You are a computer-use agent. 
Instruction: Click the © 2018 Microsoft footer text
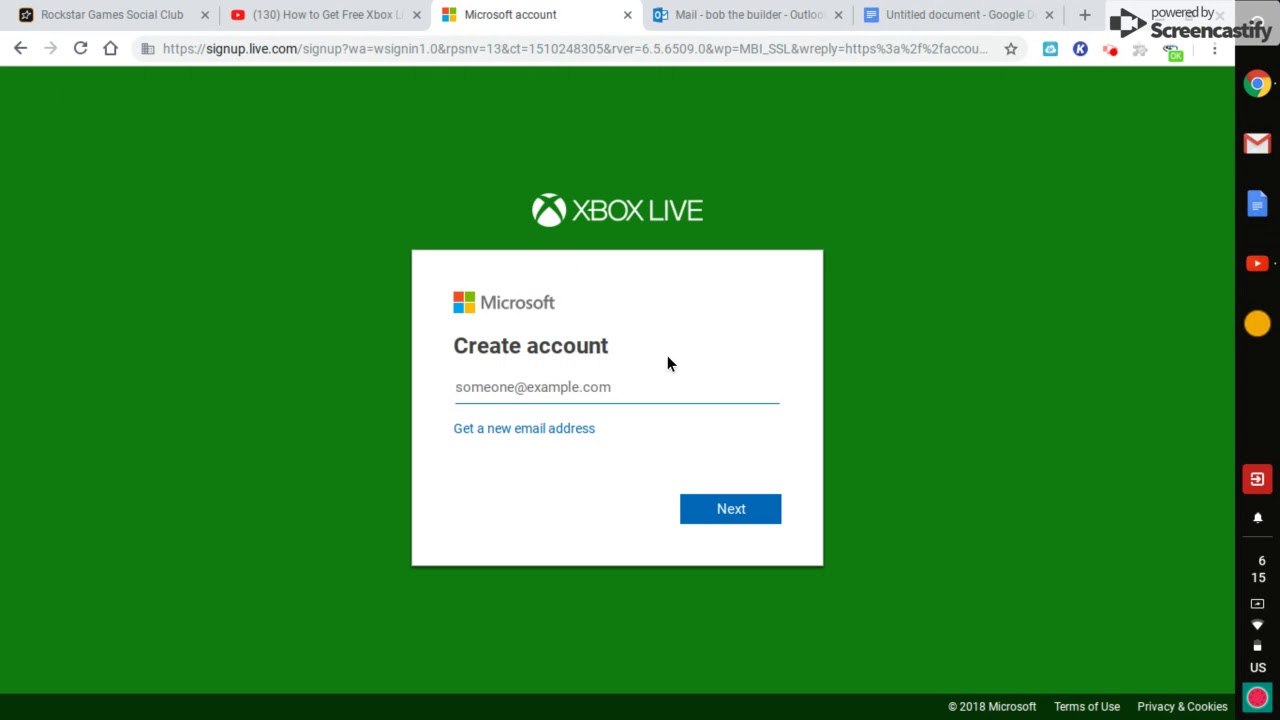(992, 706)
